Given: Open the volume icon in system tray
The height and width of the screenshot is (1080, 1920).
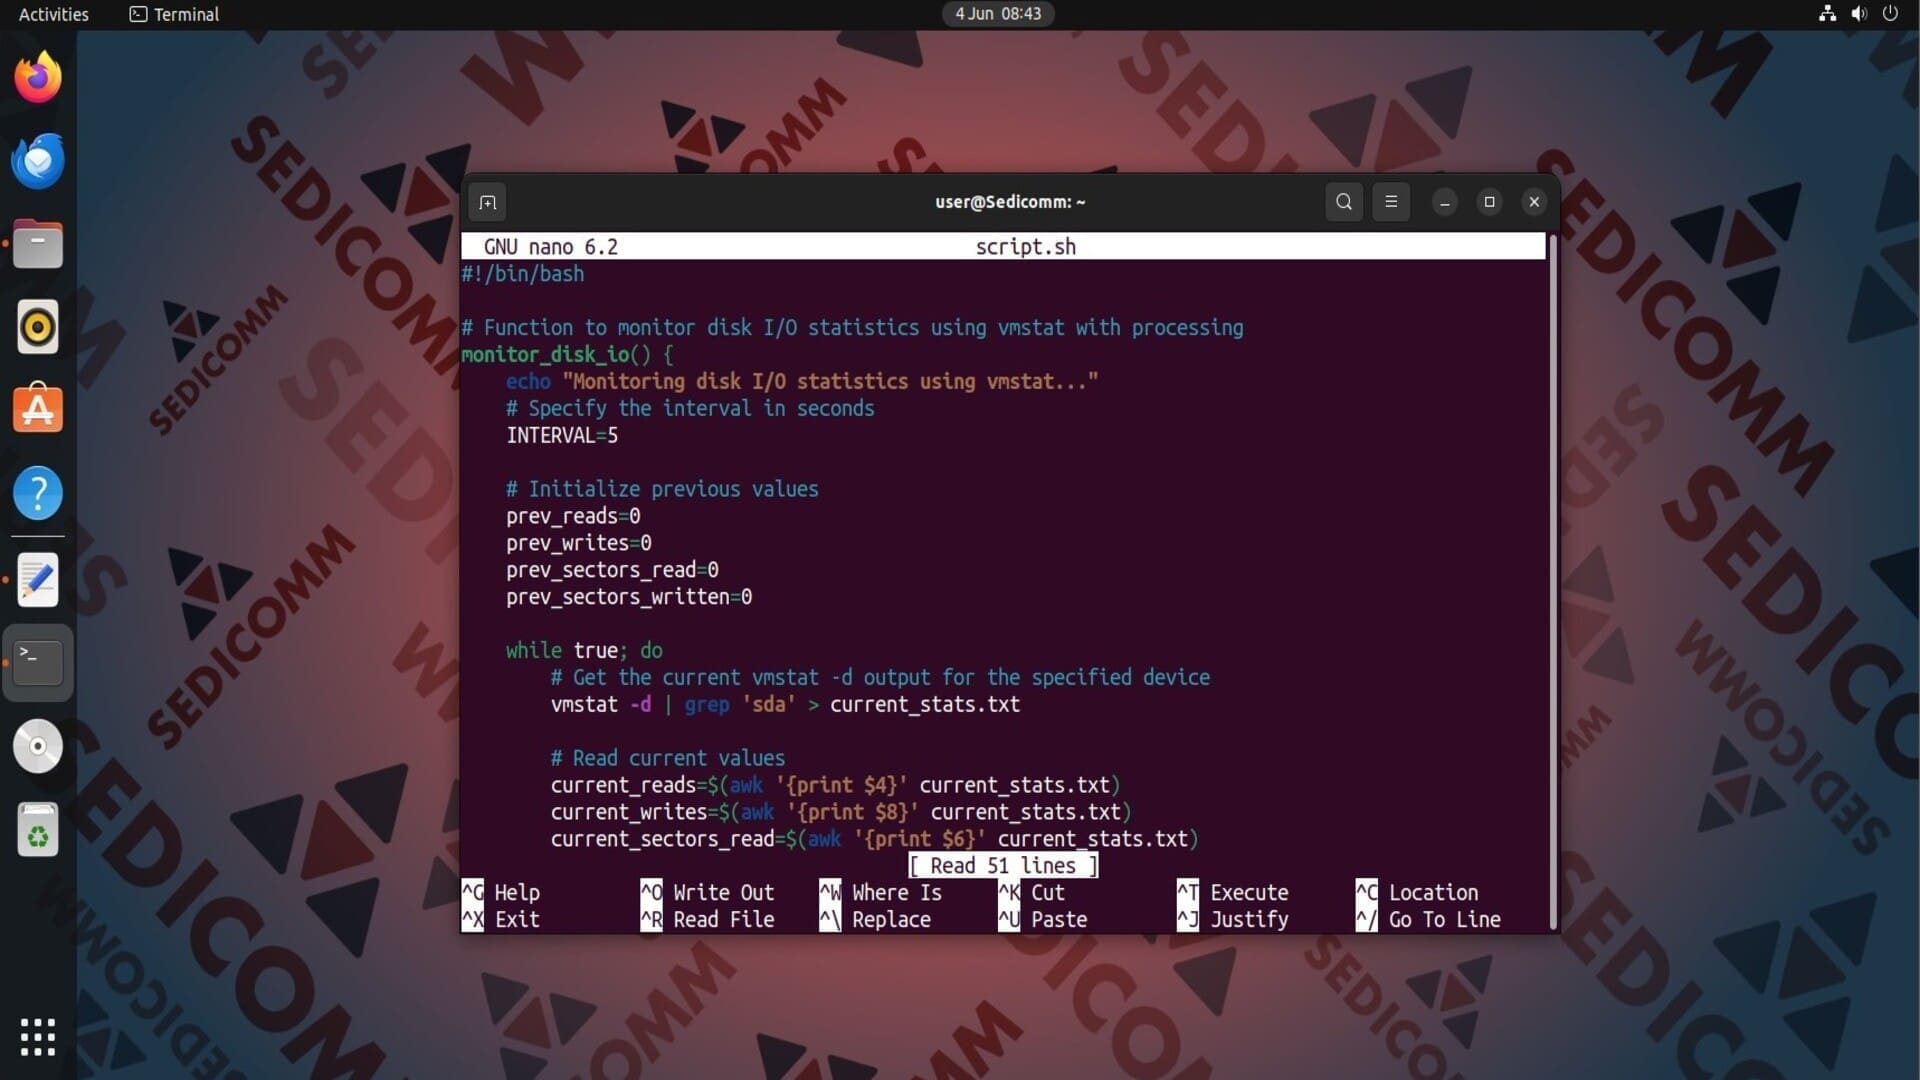Looking at the screenshot, I should tap(1858, 14).
